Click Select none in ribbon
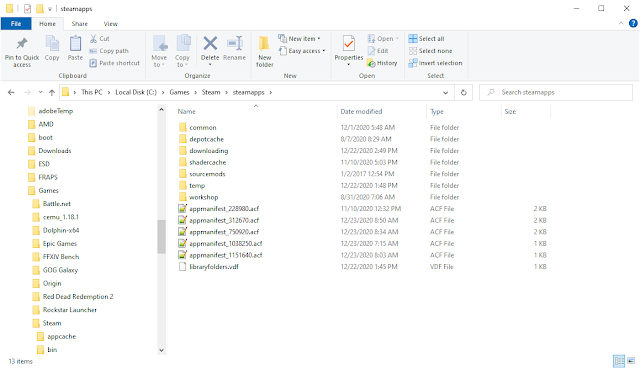 pos(431,51)
